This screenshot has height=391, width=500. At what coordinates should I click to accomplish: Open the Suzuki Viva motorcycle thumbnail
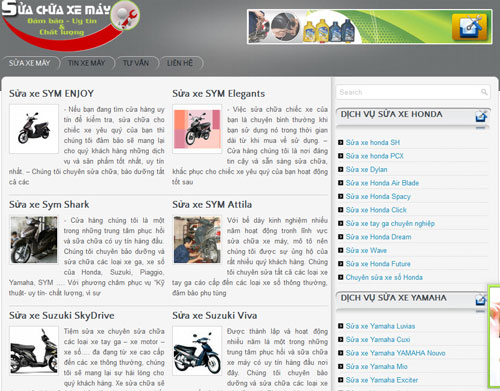point(197,351)
